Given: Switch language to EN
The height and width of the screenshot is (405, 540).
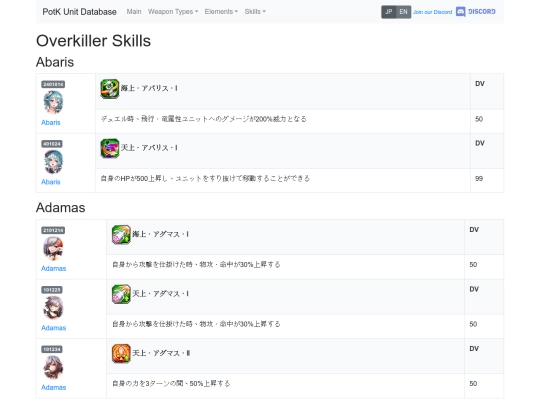Looking at the screenshot, I should click(403, 12).
